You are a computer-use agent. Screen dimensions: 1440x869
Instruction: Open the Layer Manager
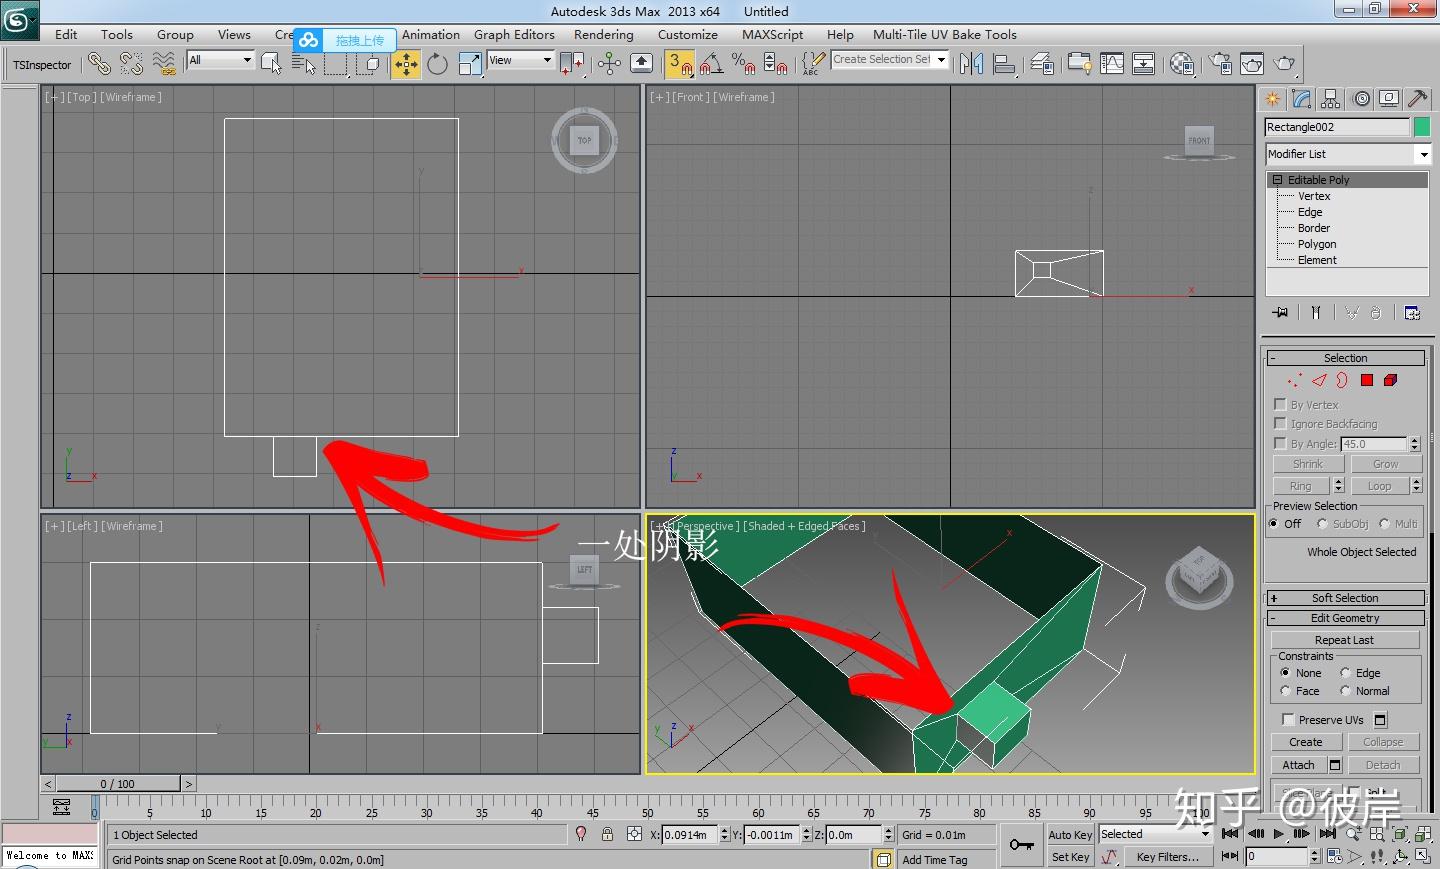[1042, 64]
